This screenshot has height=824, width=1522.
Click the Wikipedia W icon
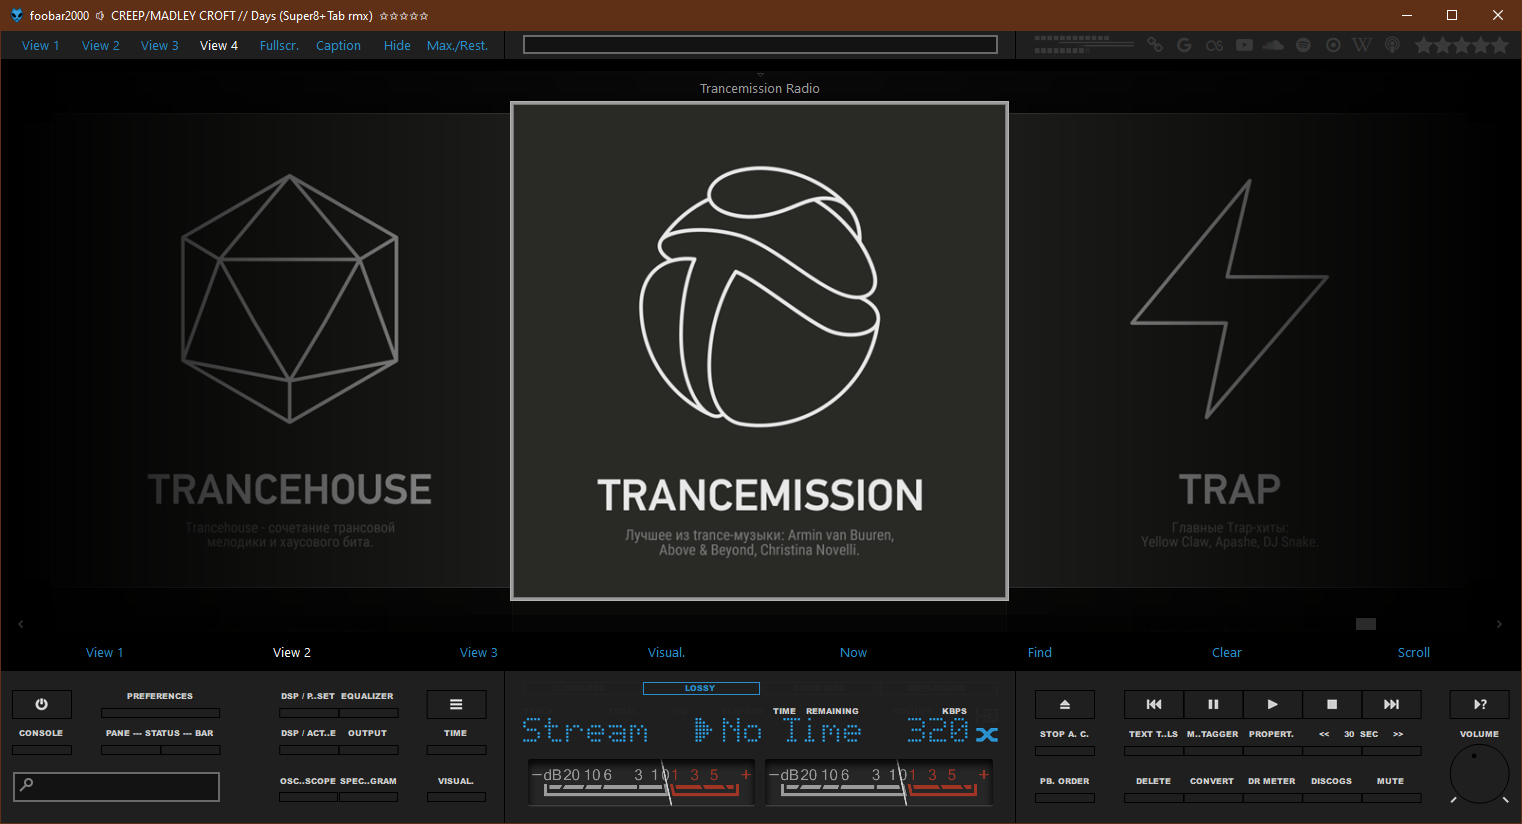click(1361, 45)
